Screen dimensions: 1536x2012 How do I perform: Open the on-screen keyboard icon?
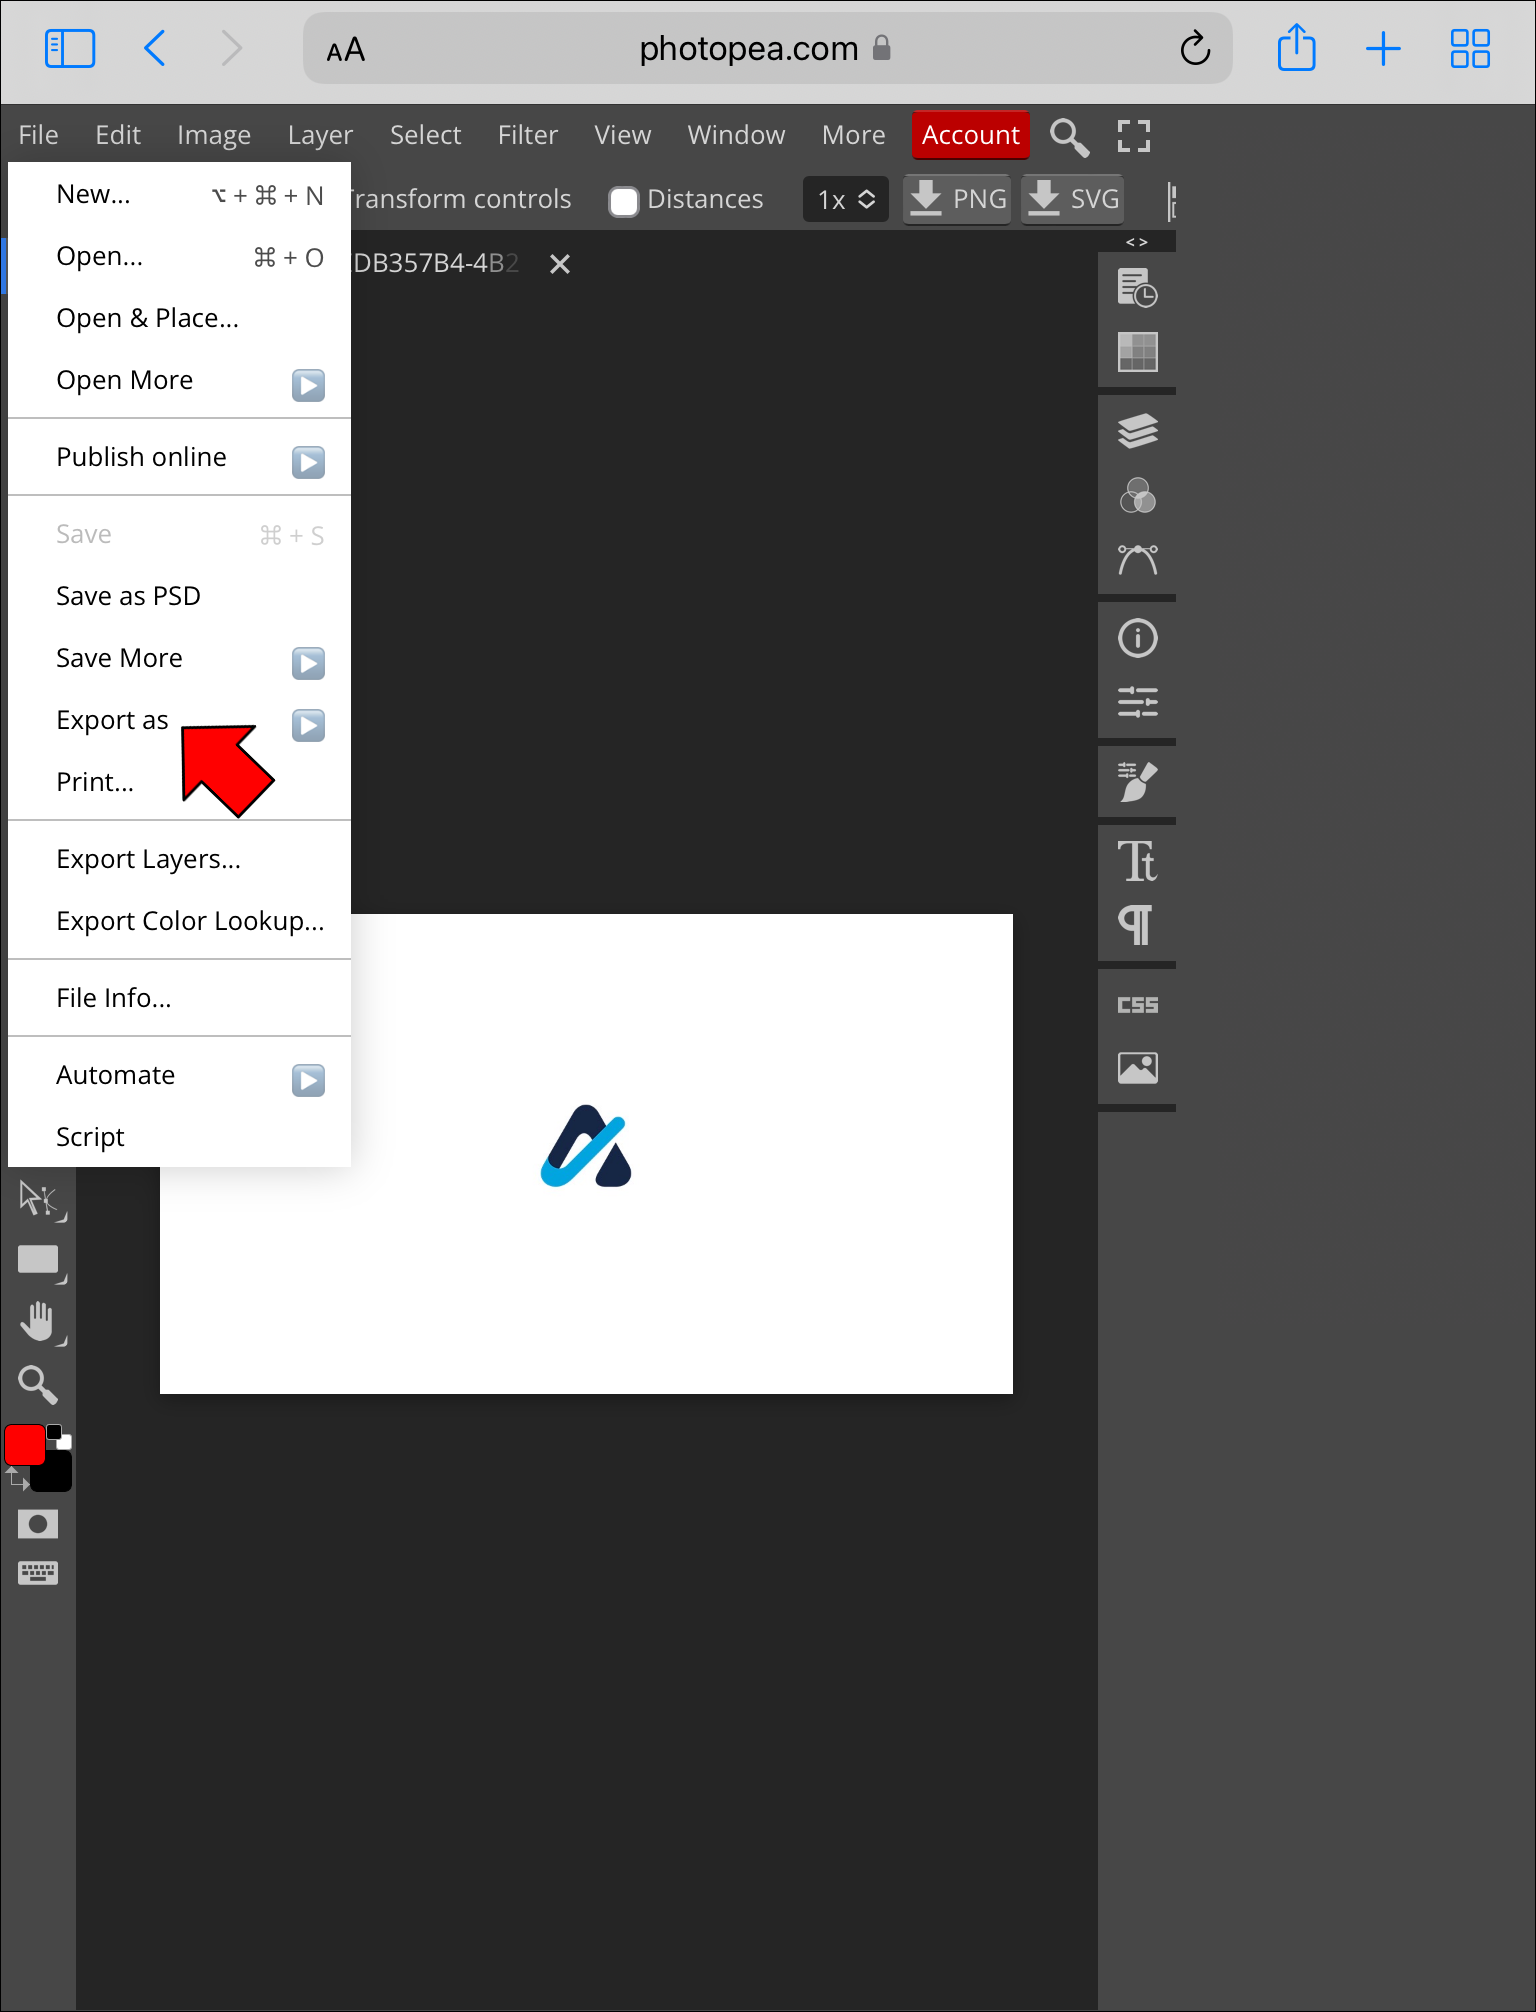point(38,1573)
